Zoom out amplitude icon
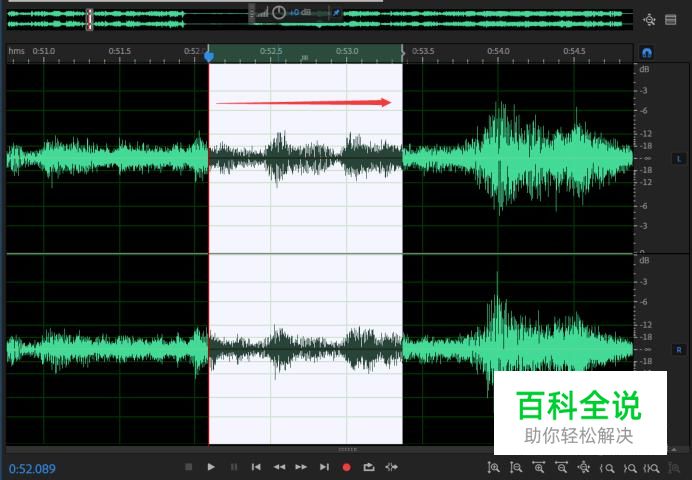The height and width of the screenshot is (480, 692). [x=515, y=467]
